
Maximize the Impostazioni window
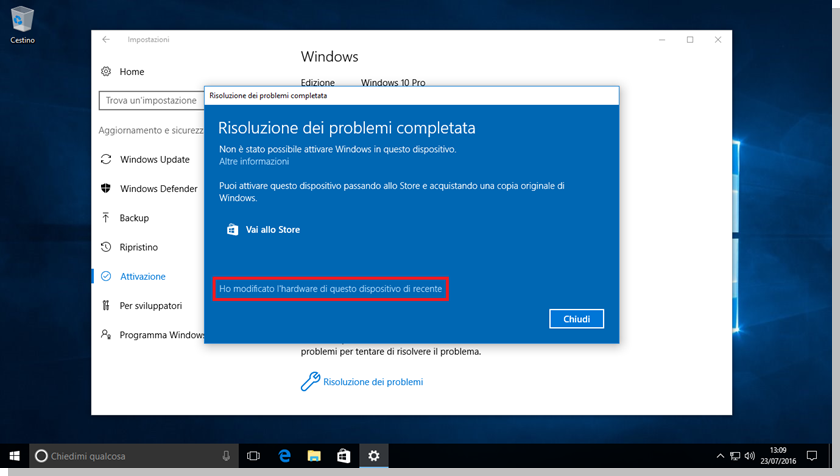690,40
